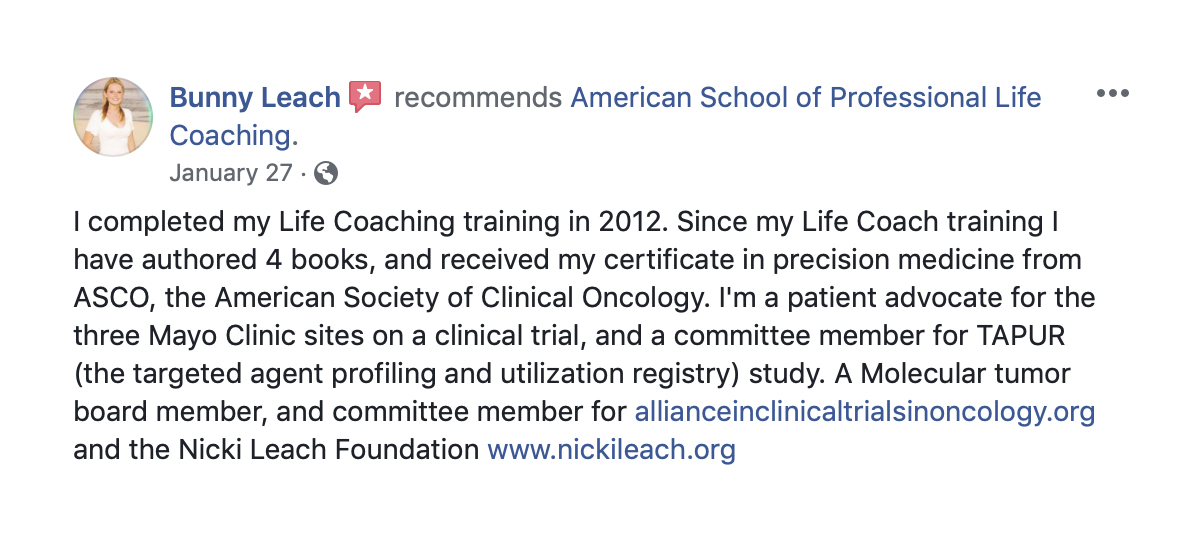
Task: Click the globe public audience icon
Action: (x=326, y=173)
